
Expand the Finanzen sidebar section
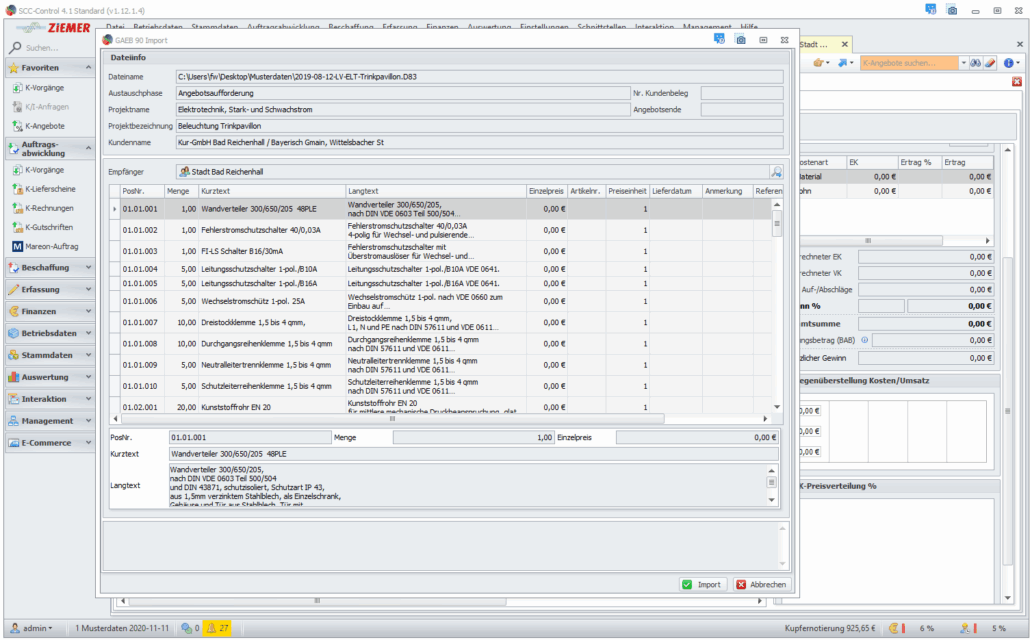pyautogui.click(x=50, y=311)
